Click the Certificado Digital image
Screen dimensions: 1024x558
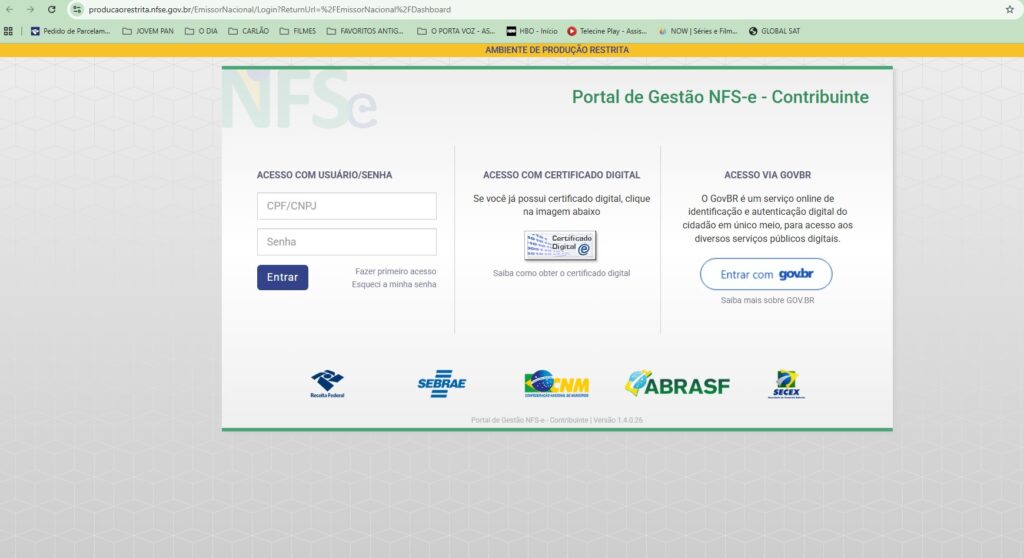560,245
